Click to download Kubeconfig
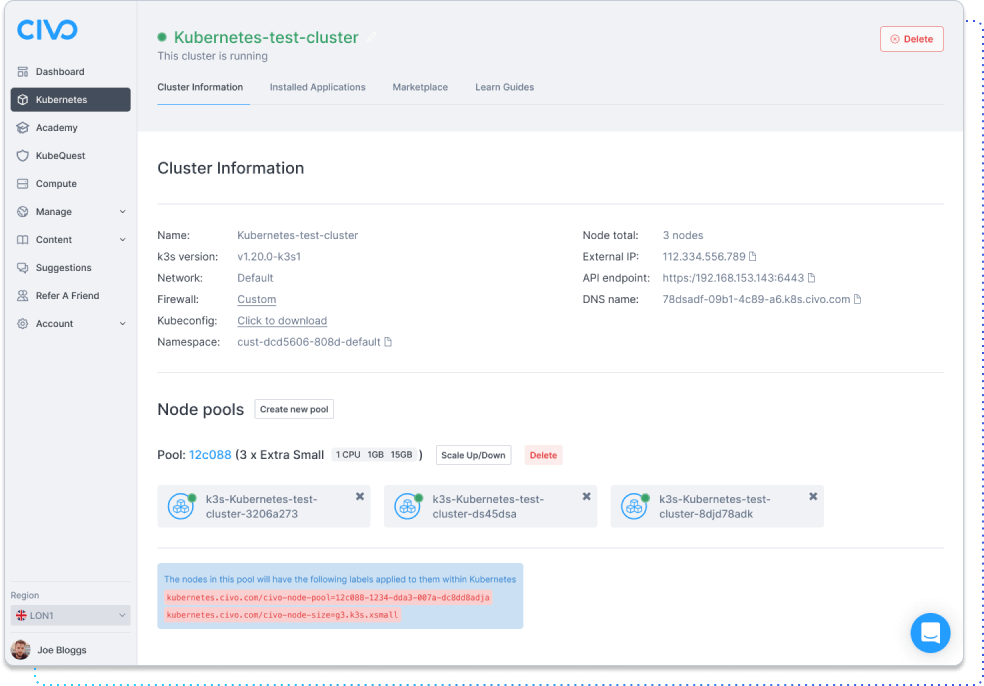Screen dimensions: 984x686 (282, 321)
